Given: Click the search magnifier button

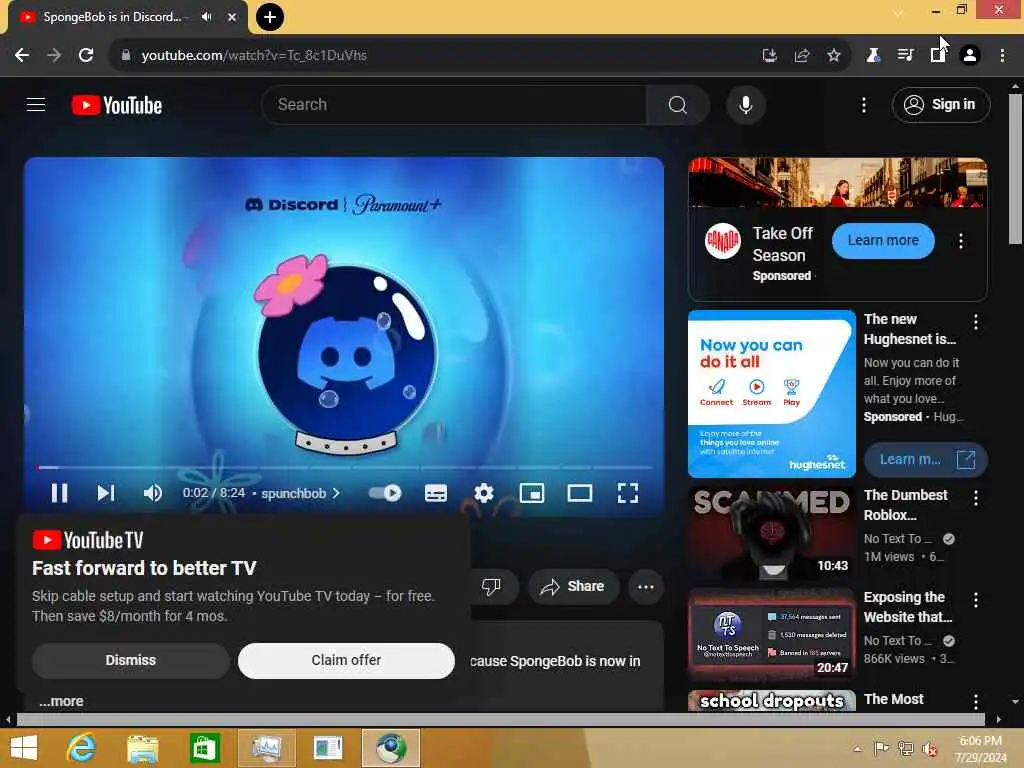Looking at the screenshot, I should tap(677, 104).
